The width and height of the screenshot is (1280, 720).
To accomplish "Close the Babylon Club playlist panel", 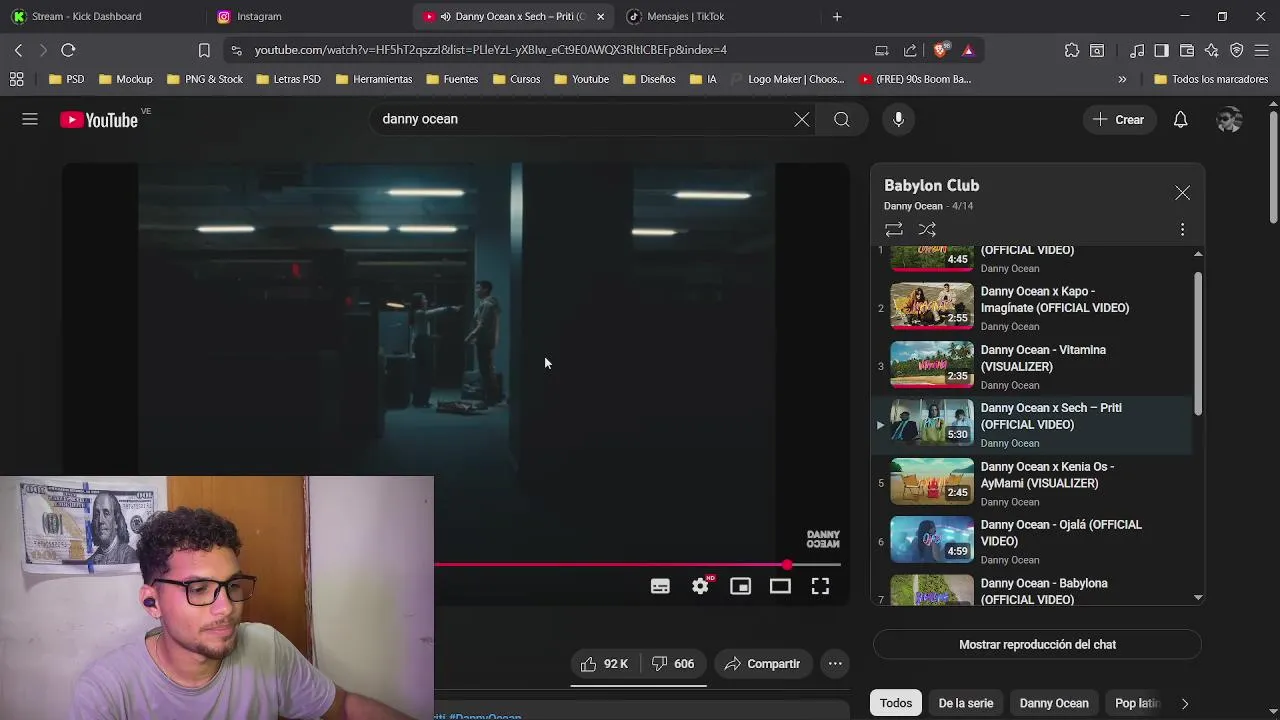I will [1182, 193].
